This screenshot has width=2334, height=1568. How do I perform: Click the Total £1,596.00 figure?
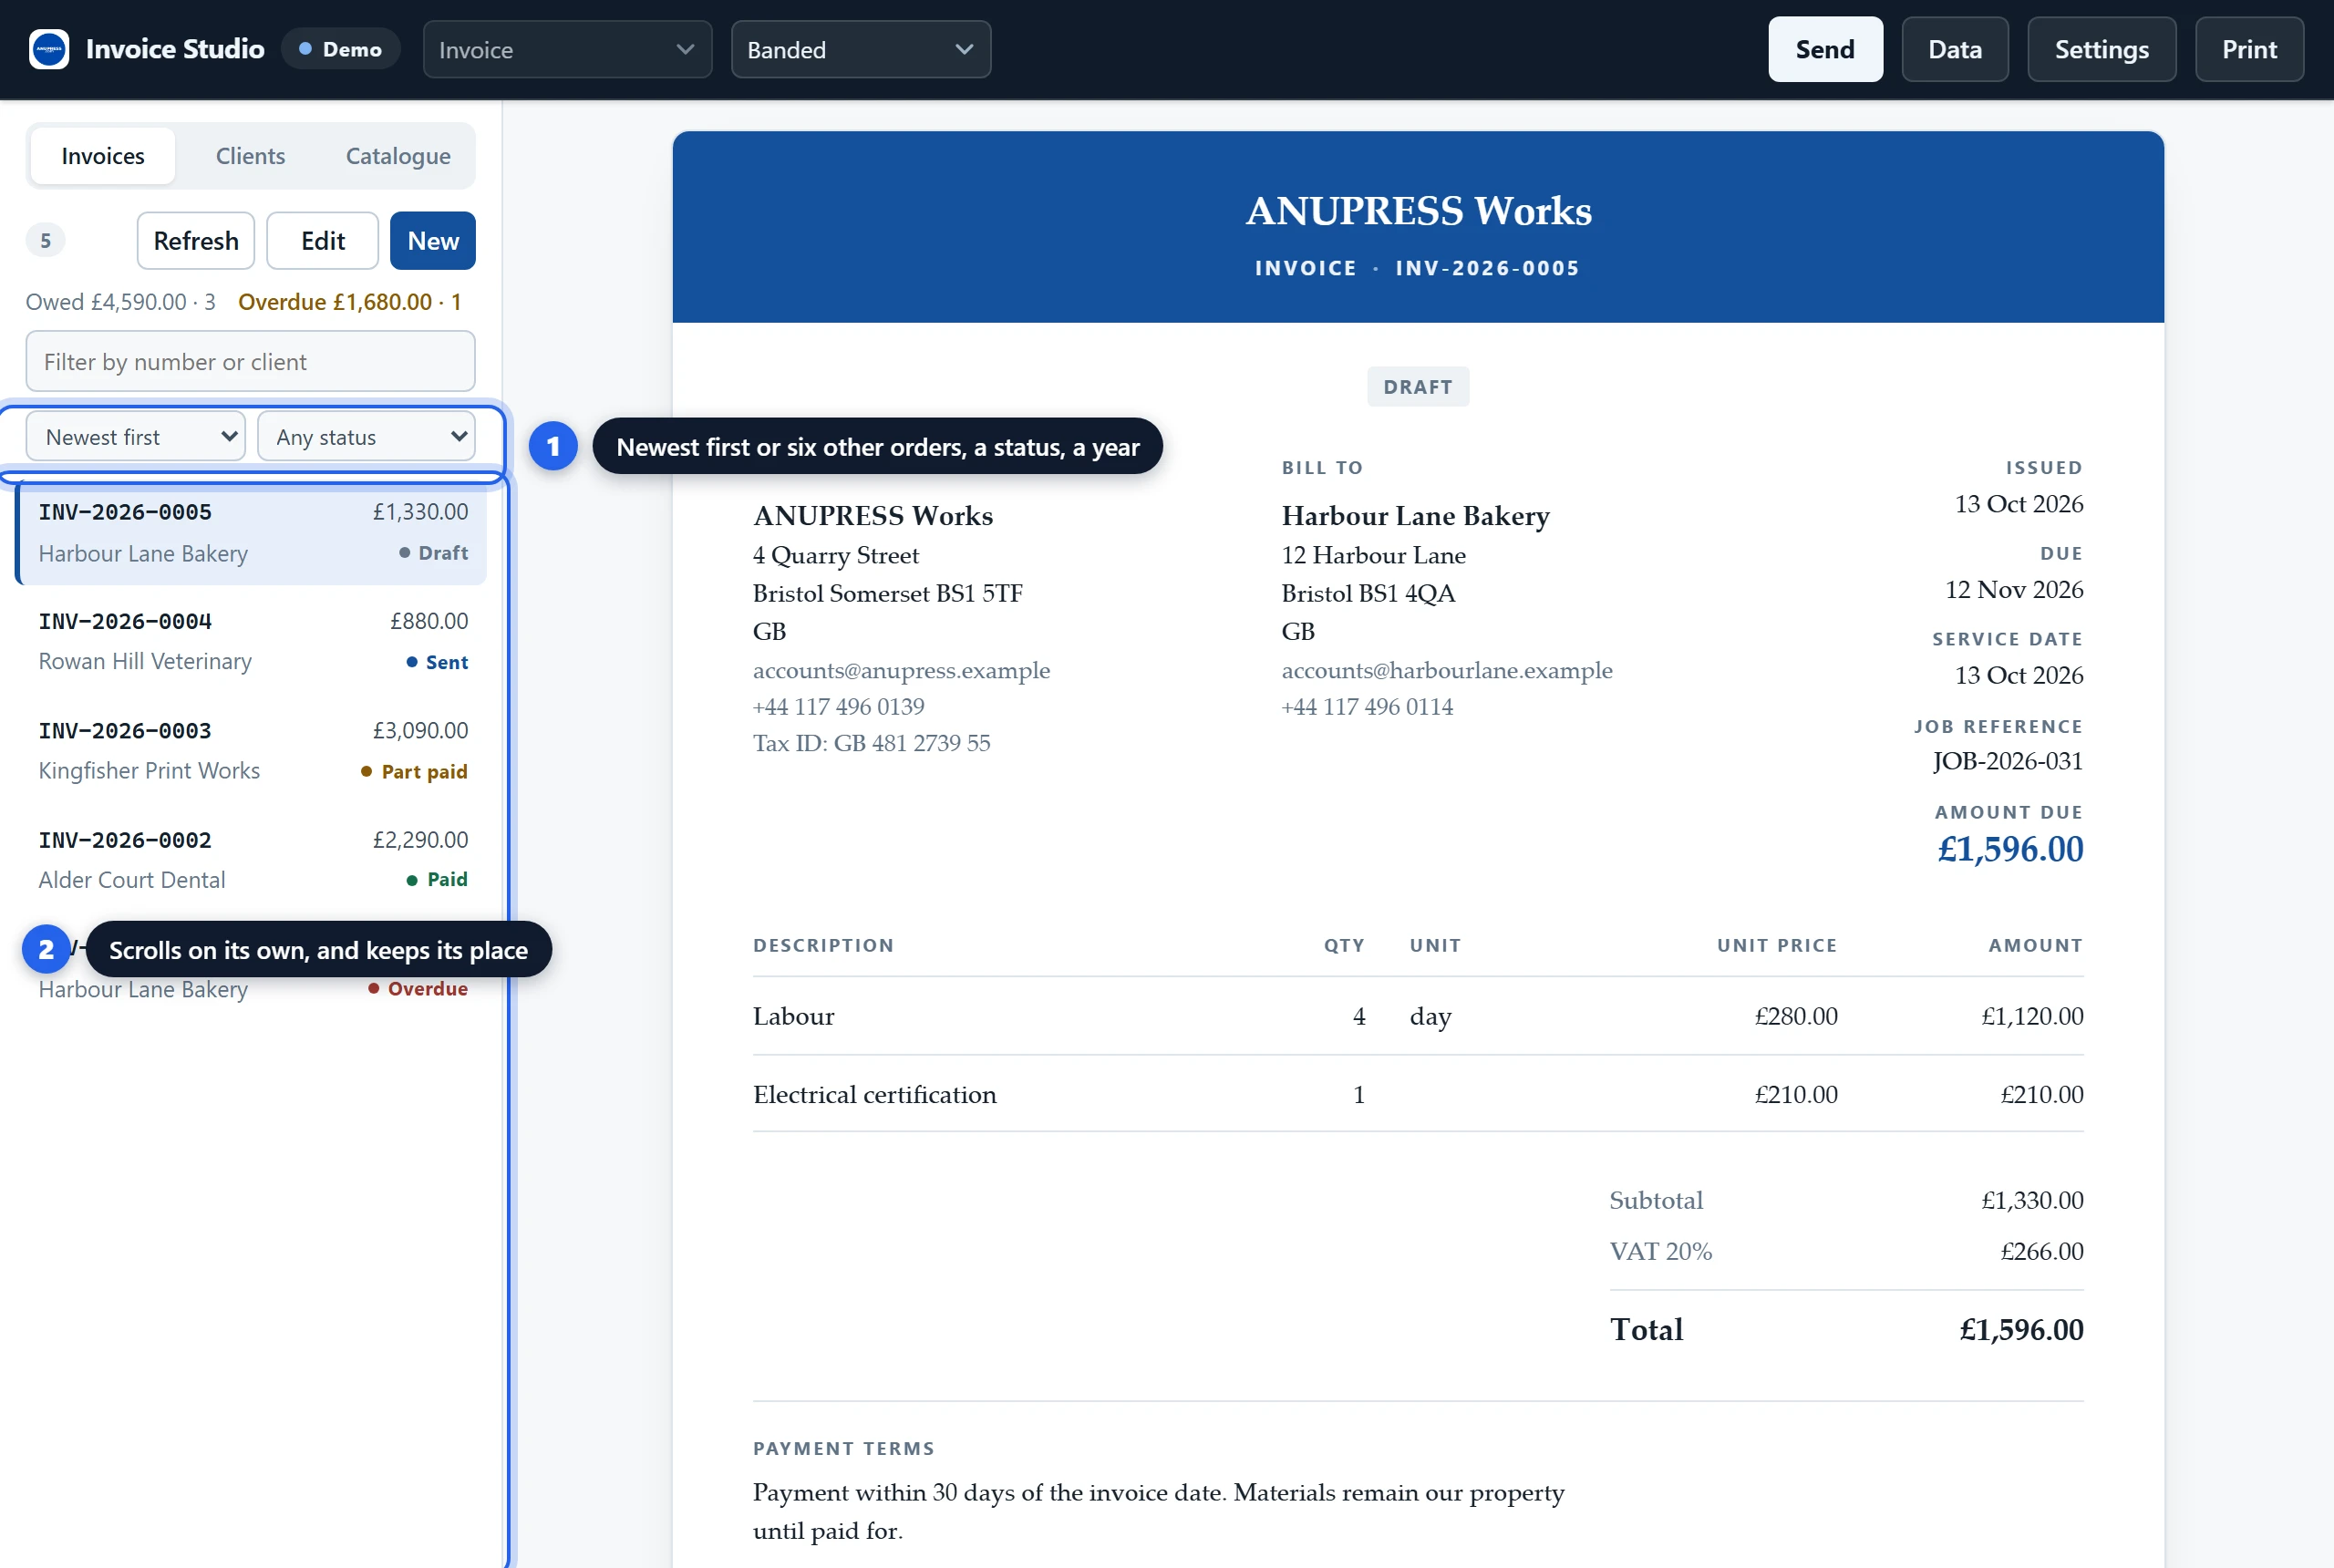pyautogui.click(x=2021, y=1330)
